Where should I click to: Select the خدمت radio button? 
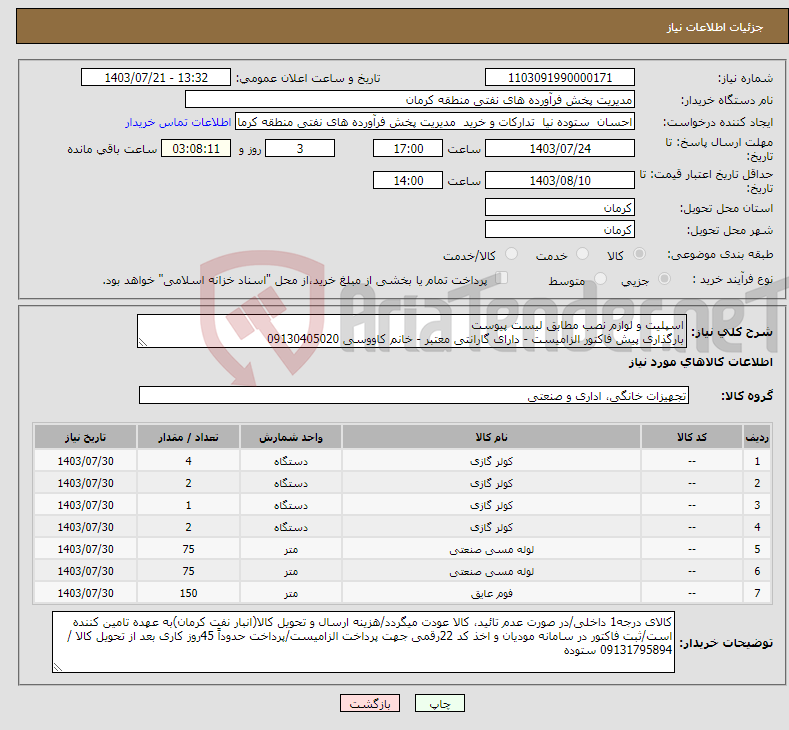[582, 254]
